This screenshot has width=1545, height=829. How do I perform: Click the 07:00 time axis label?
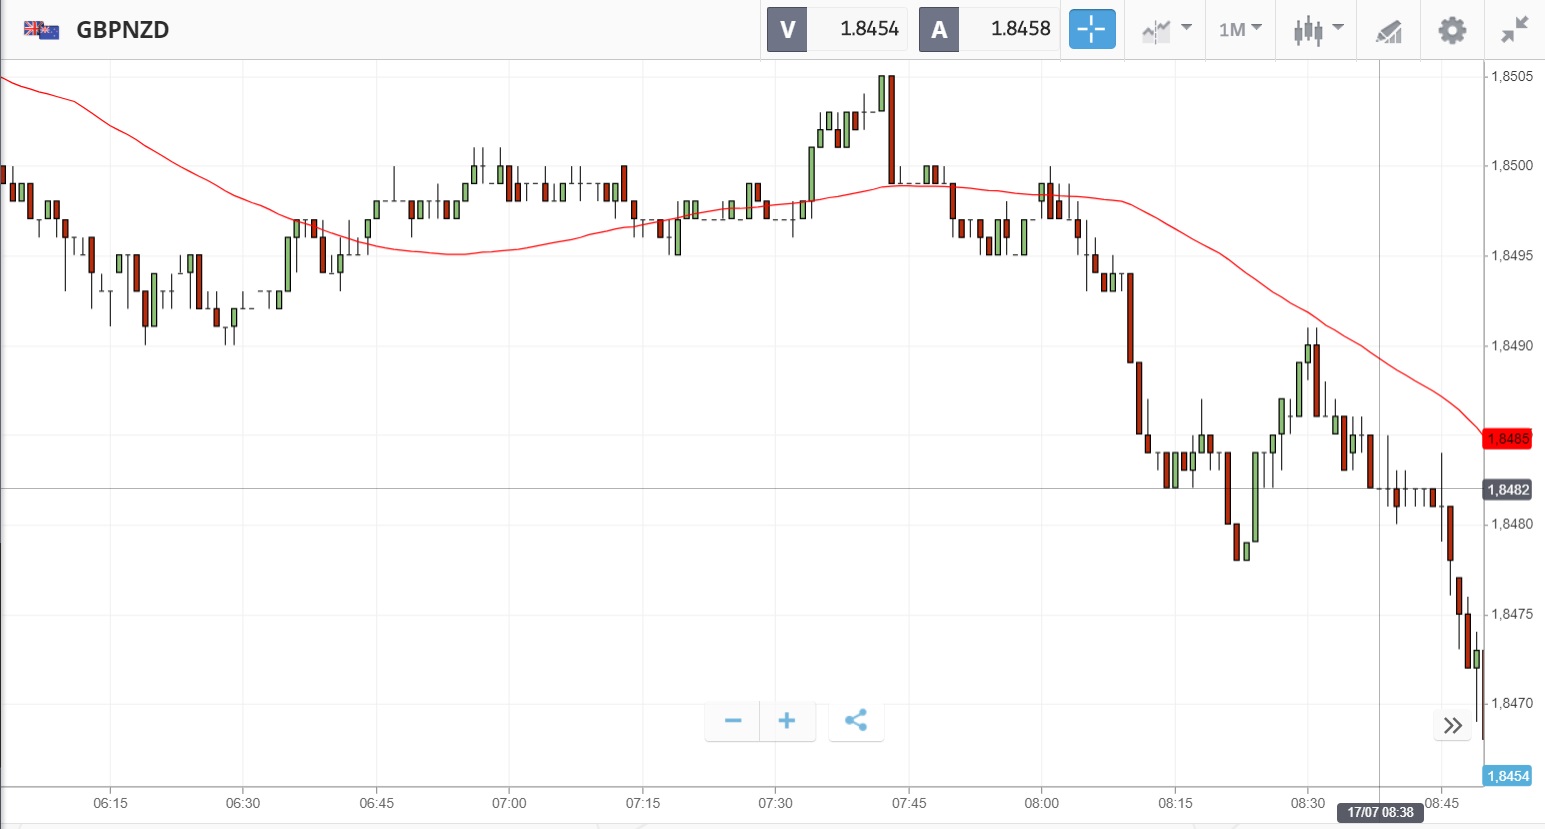coord(509,803)
